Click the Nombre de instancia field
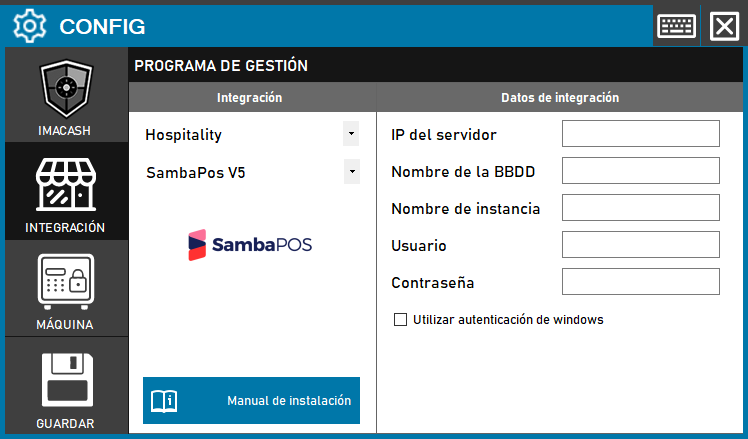 point(641,208)
